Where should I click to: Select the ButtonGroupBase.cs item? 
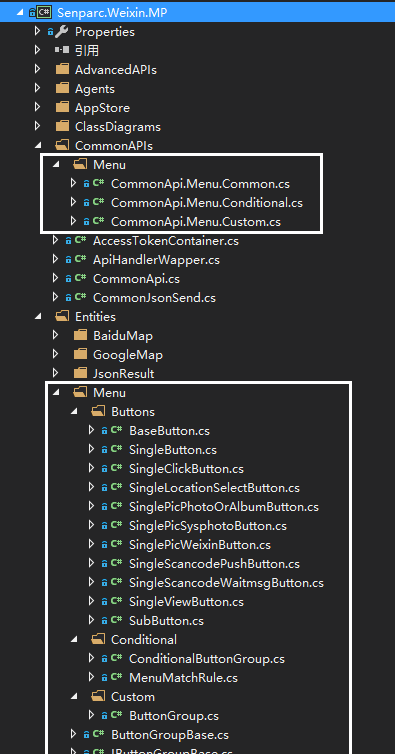click(x=170, y=734)
